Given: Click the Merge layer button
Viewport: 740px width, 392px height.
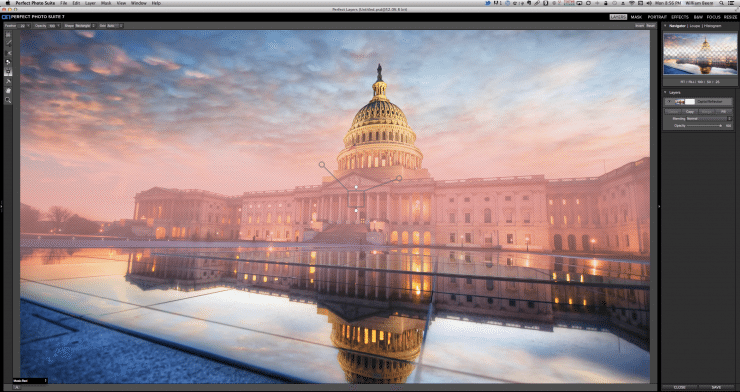Looking at the screenshot, I should pyautogui.click(x=706, y=112).
